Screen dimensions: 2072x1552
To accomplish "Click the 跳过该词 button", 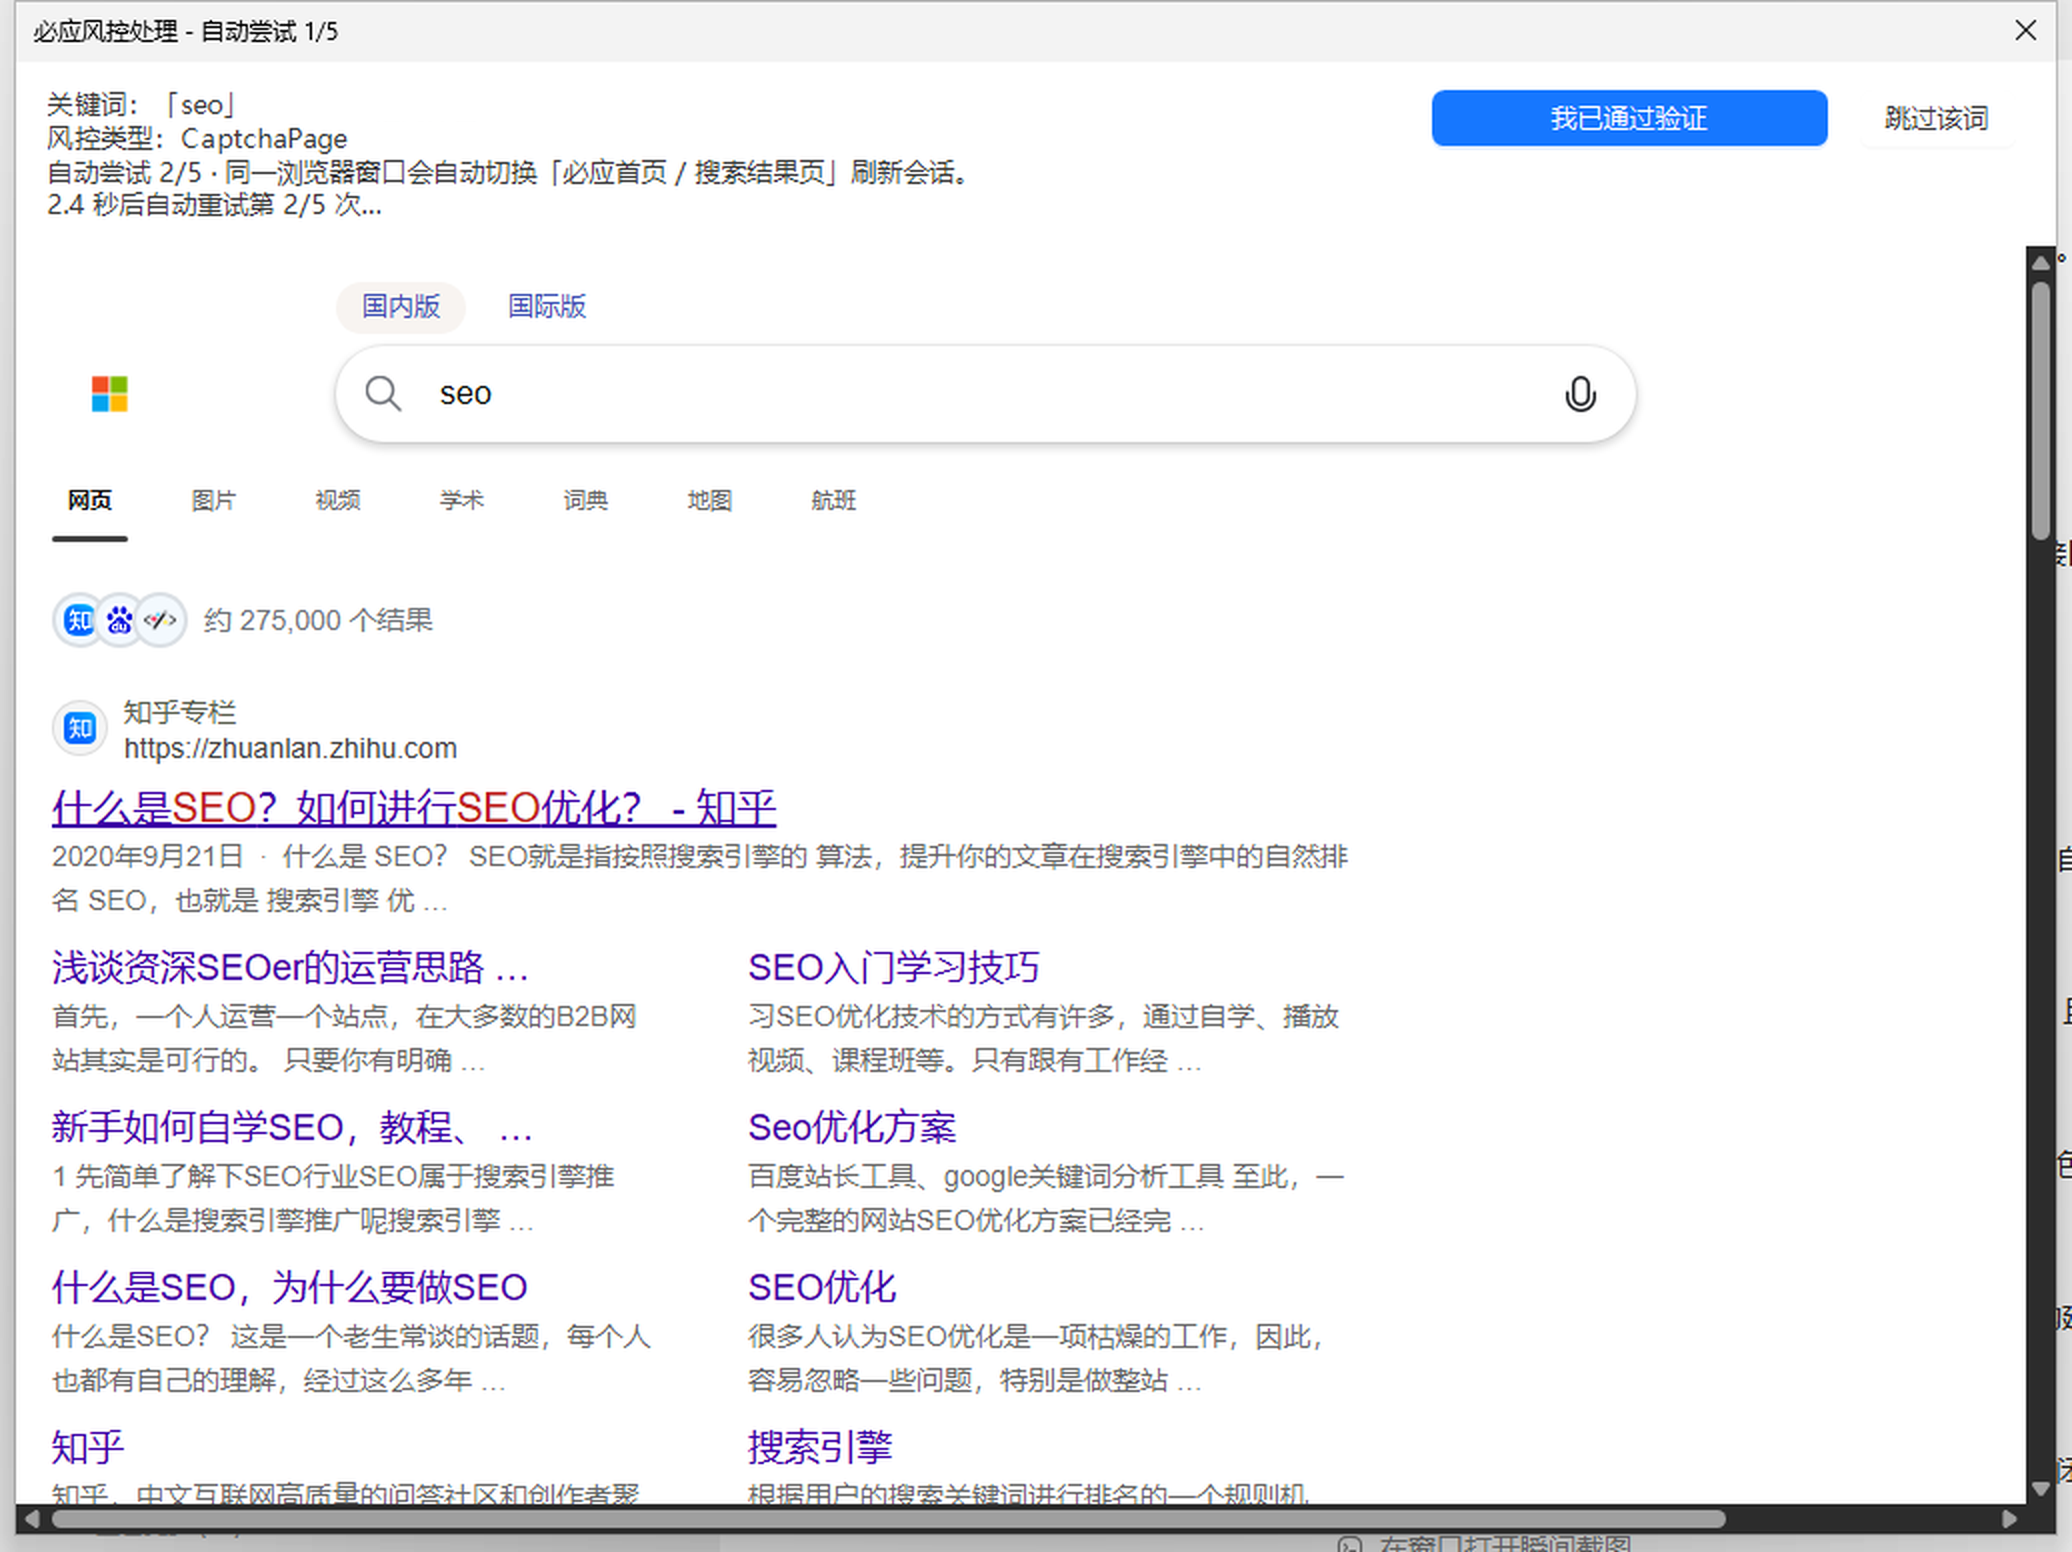I will pyautogui.click(x=1936, y=118).
